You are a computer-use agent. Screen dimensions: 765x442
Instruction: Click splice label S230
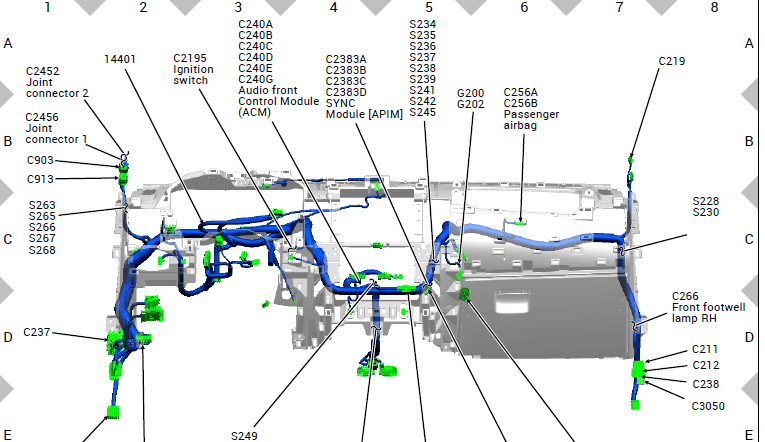point(706,213)
